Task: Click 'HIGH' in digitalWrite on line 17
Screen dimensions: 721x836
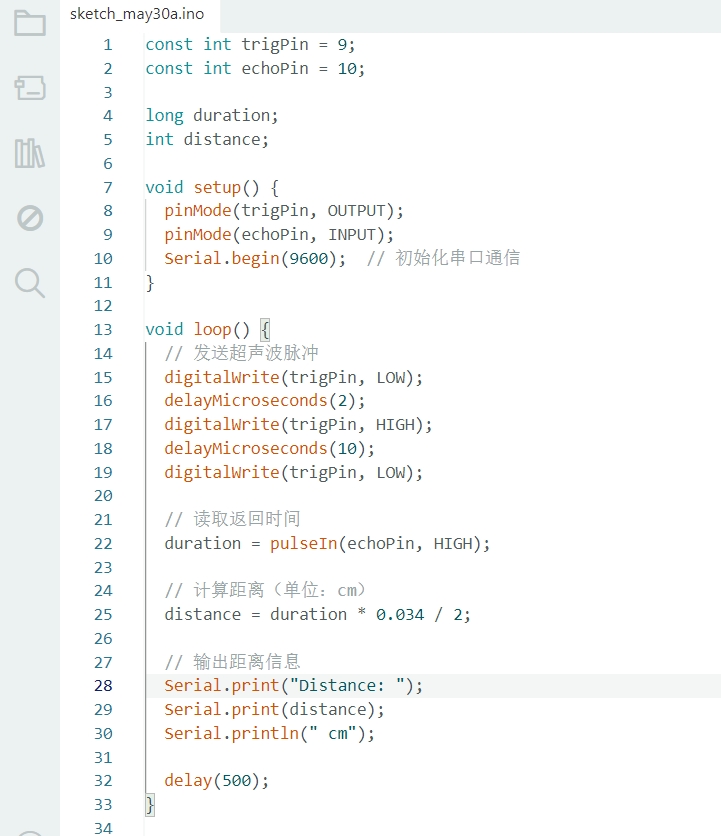Action: click(395, 425)
